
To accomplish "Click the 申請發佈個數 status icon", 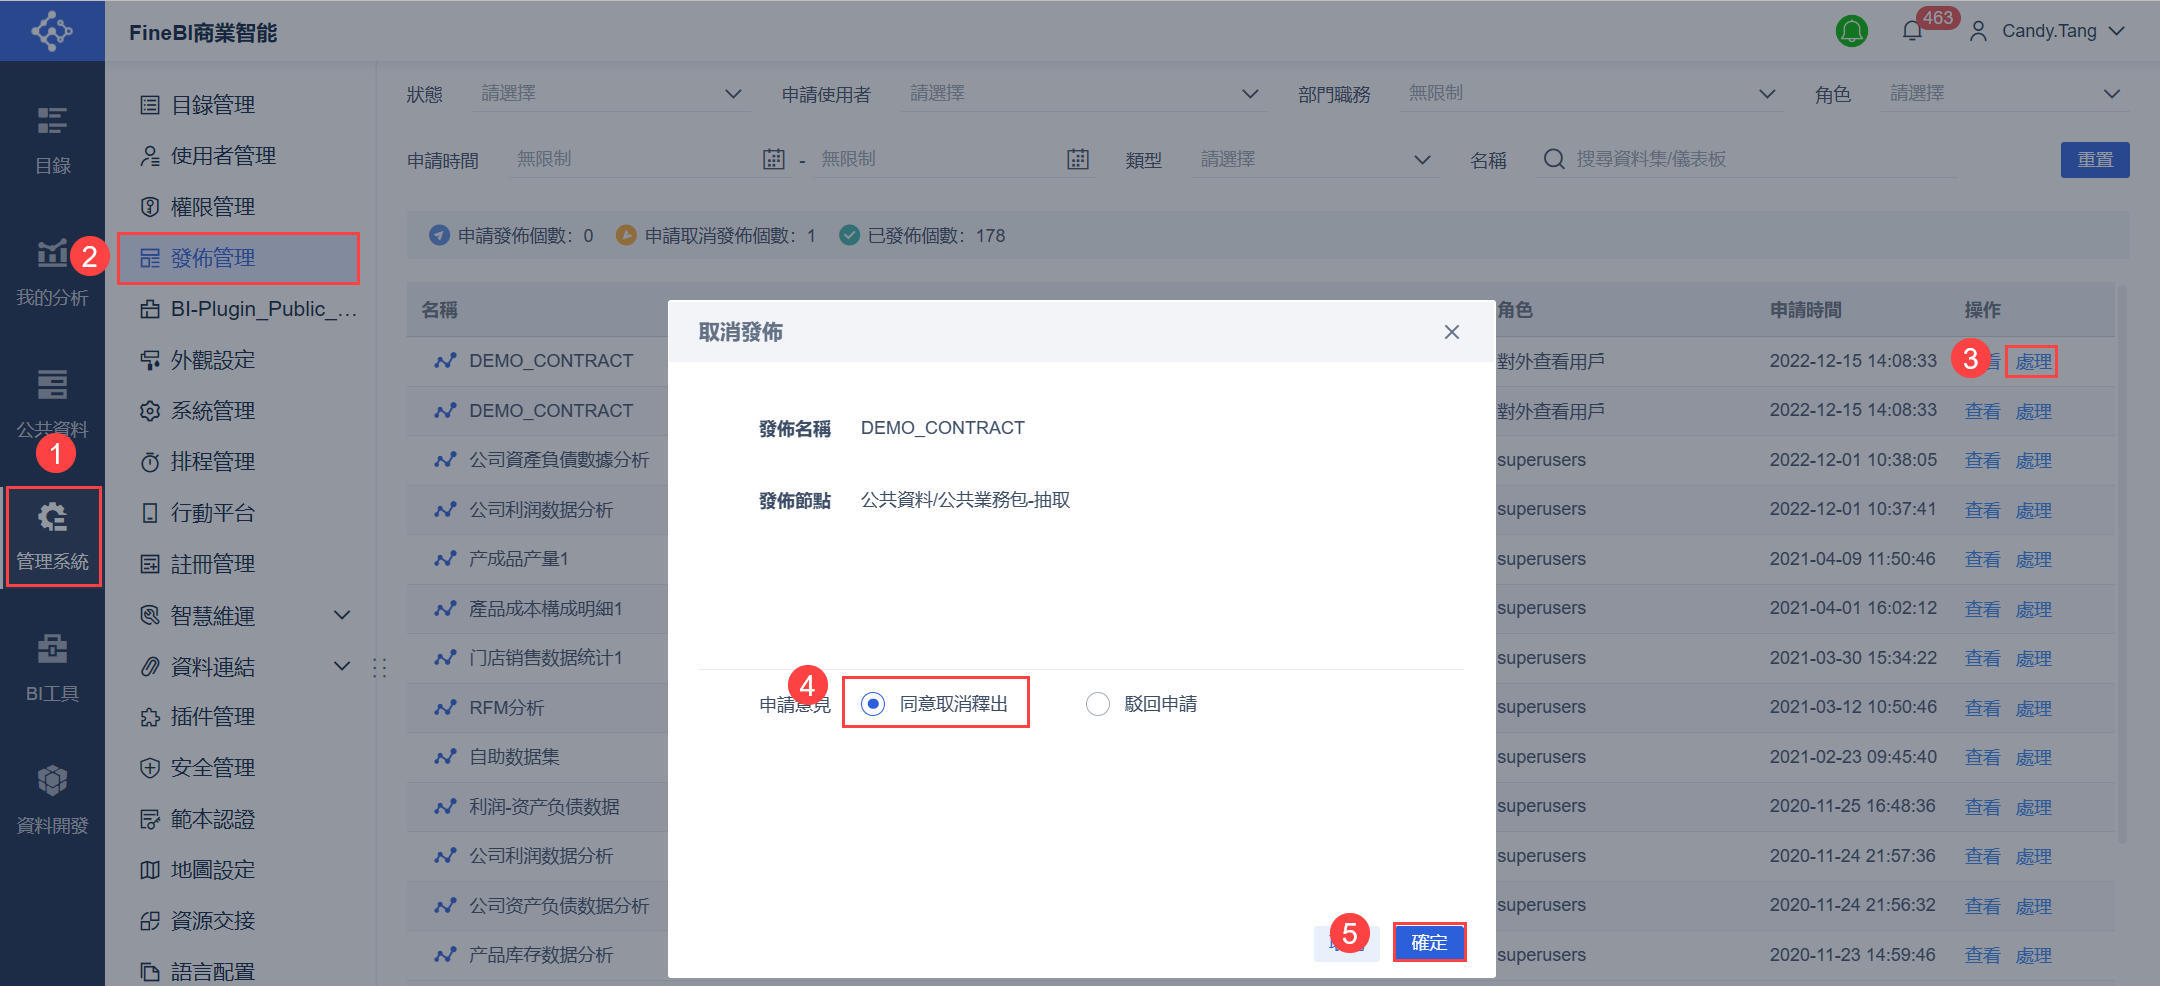I will (x=439, y=235).
